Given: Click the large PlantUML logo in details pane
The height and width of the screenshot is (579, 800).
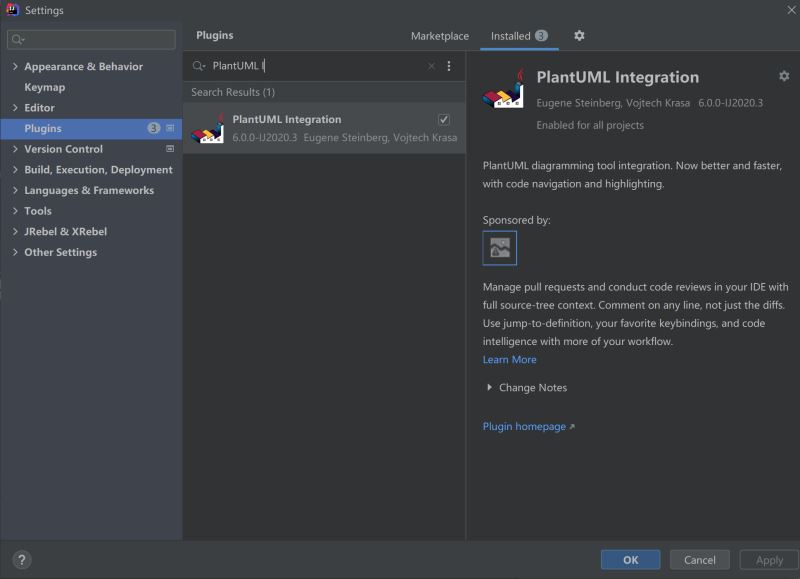Looking at the screenshot, I should [504, 89].
